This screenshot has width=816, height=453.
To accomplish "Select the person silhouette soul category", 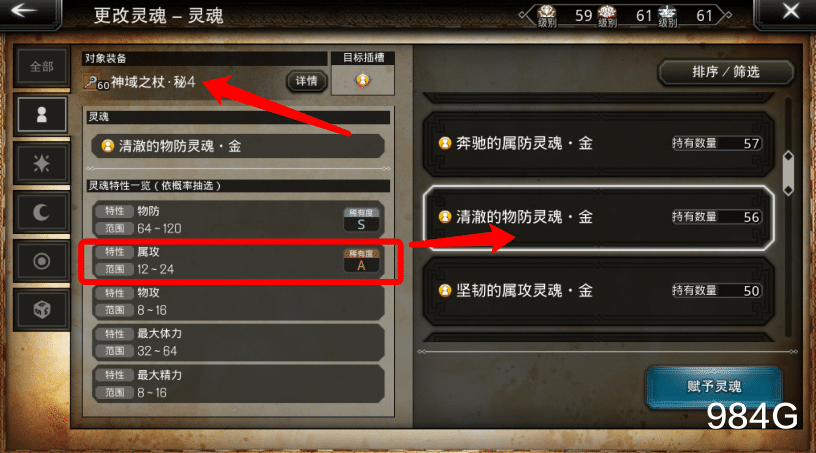I will [42, 115].
